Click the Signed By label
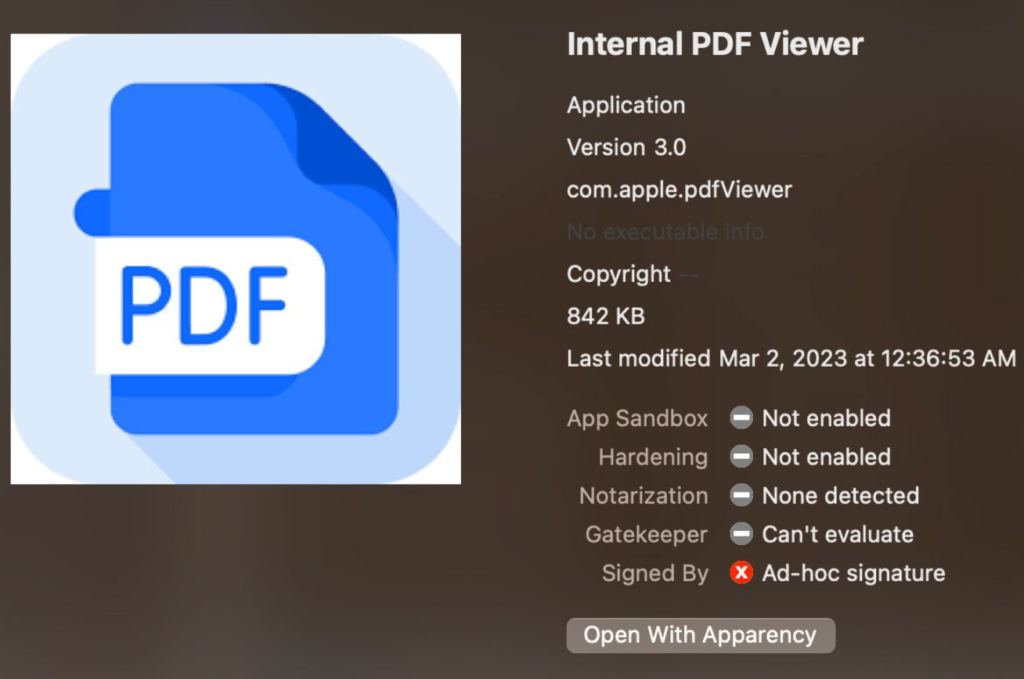Screen dimensions: 1024x679 click(x=654, y=573)
